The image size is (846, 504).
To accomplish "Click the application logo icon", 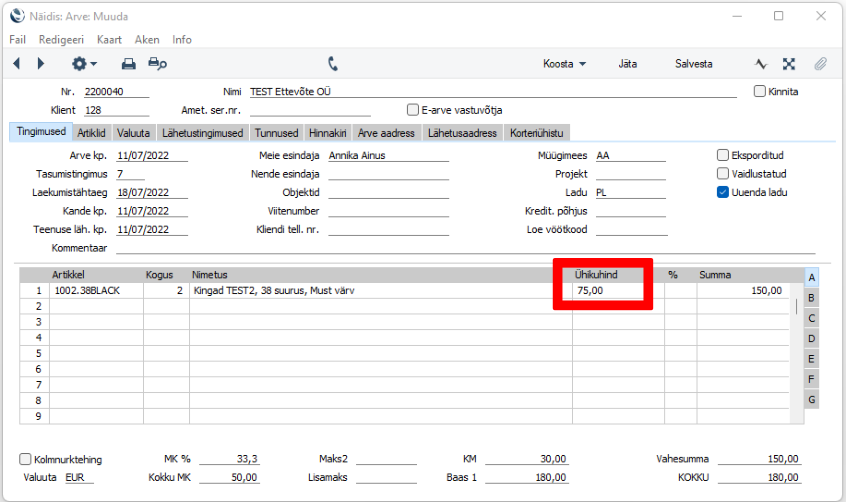I will 17,16.
